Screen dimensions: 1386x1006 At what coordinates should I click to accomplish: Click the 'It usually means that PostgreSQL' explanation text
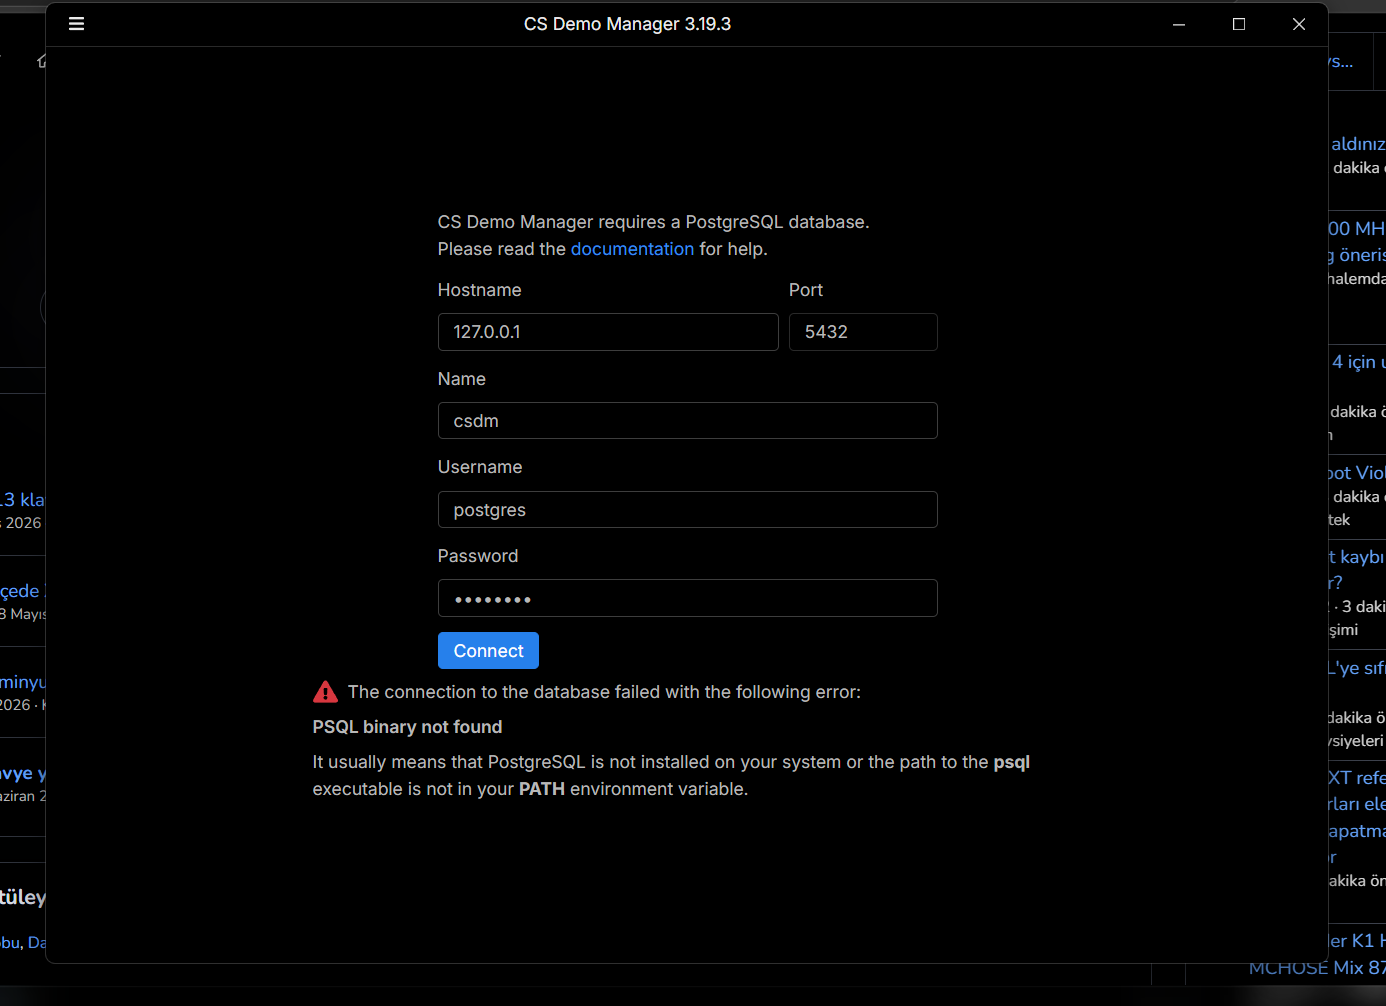click(671, 775)
